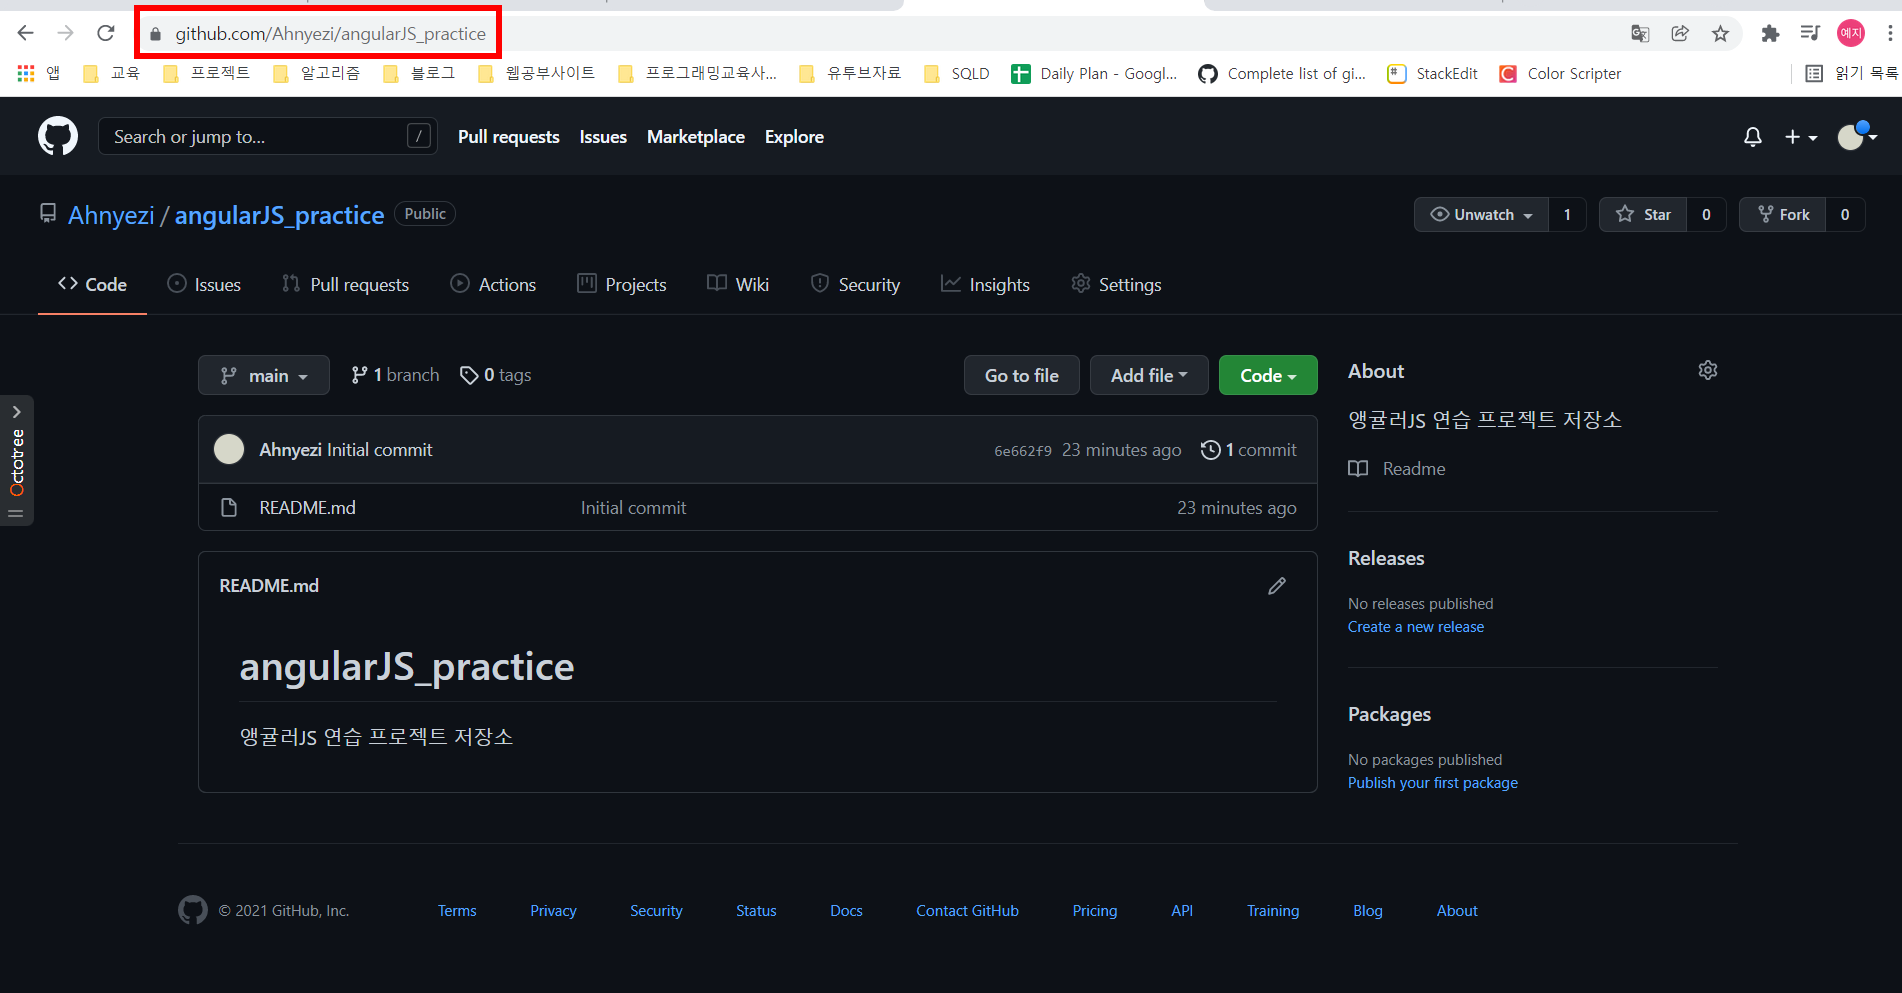
Task: Open the 0 tags link
Action: 496,375
